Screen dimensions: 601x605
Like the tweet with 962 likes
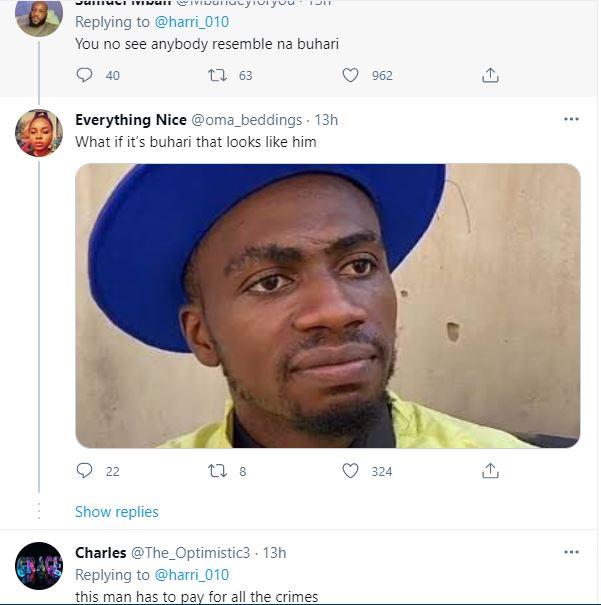pos(351,75)
